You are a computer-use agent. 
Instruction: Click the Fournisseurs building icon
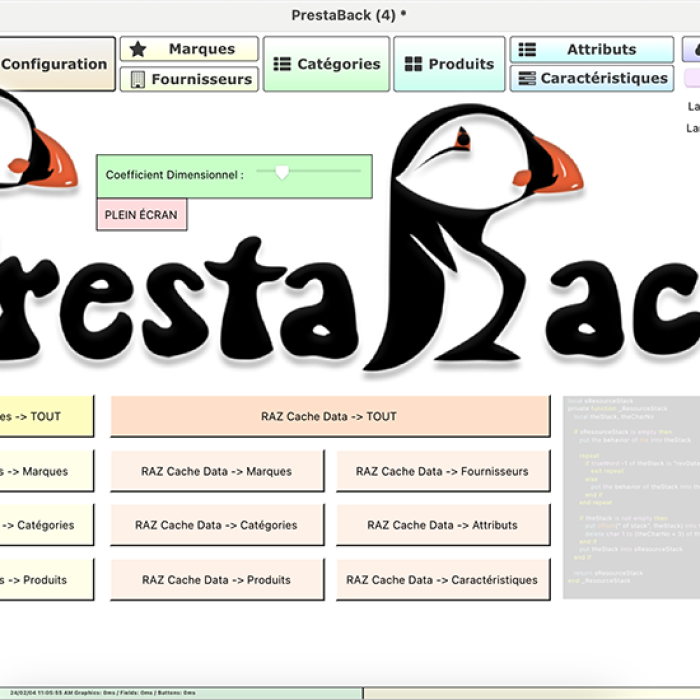138,79
